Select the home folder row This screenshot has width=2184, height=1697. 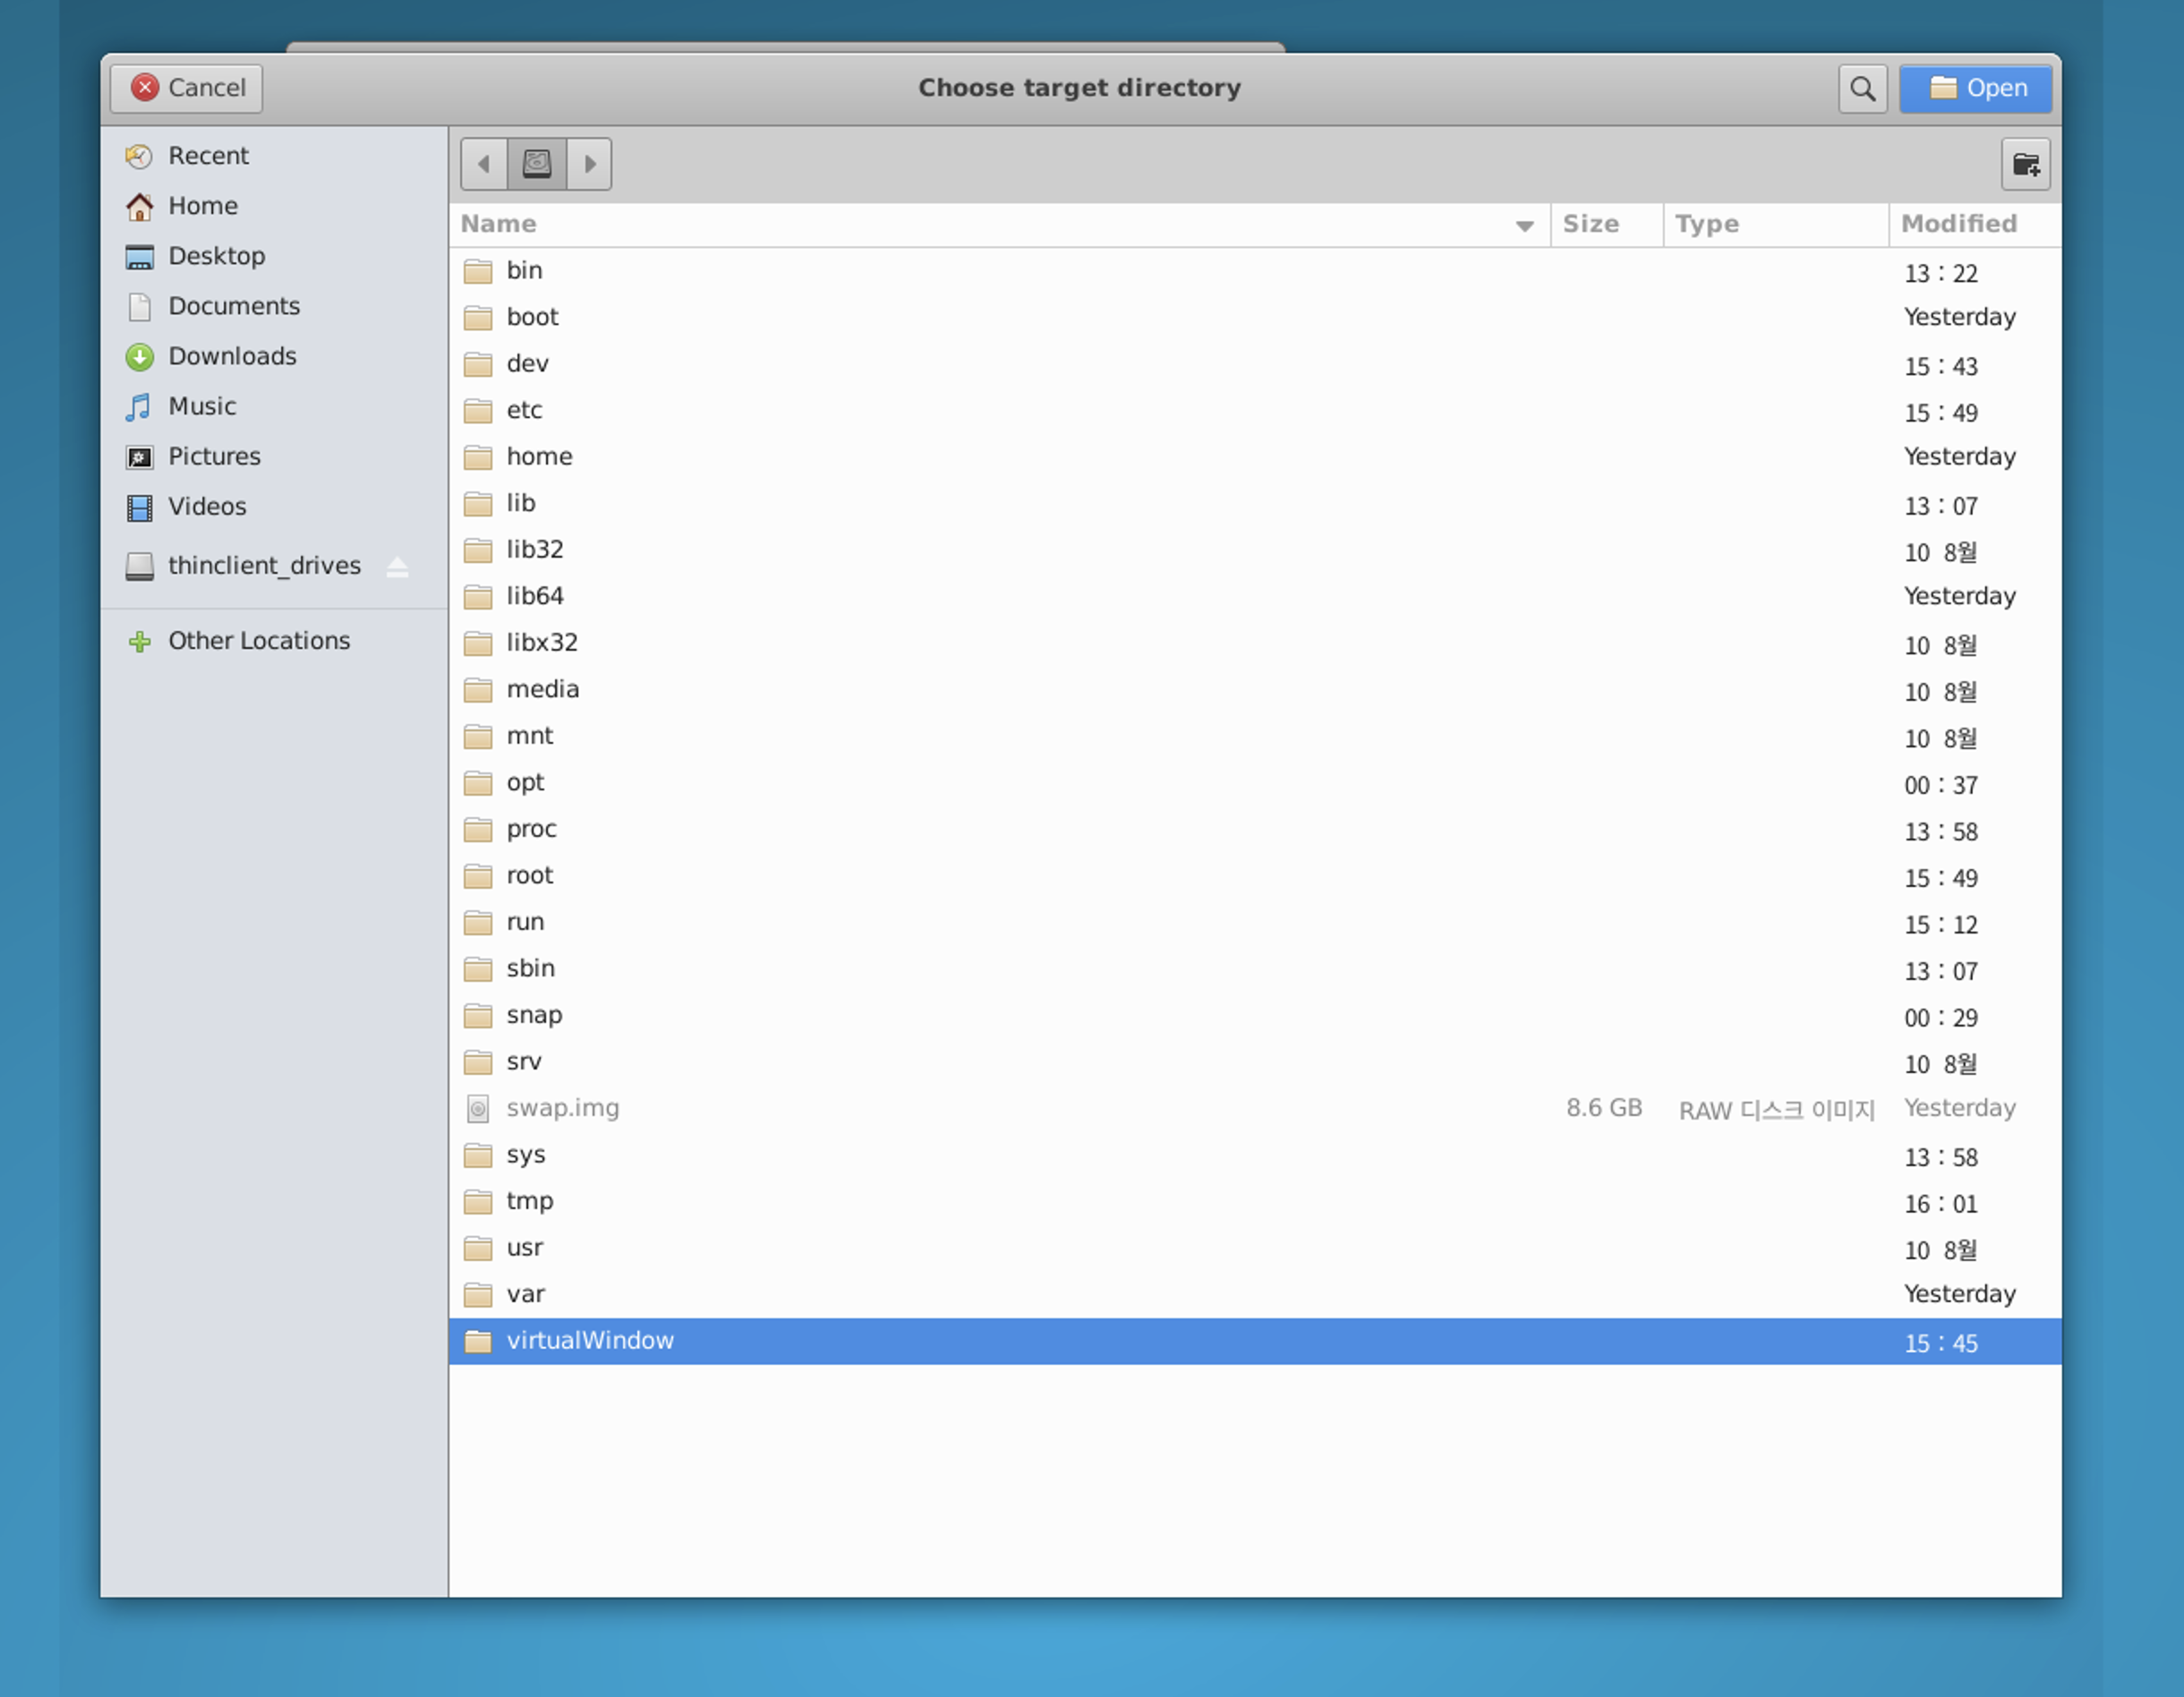point(539,457)
